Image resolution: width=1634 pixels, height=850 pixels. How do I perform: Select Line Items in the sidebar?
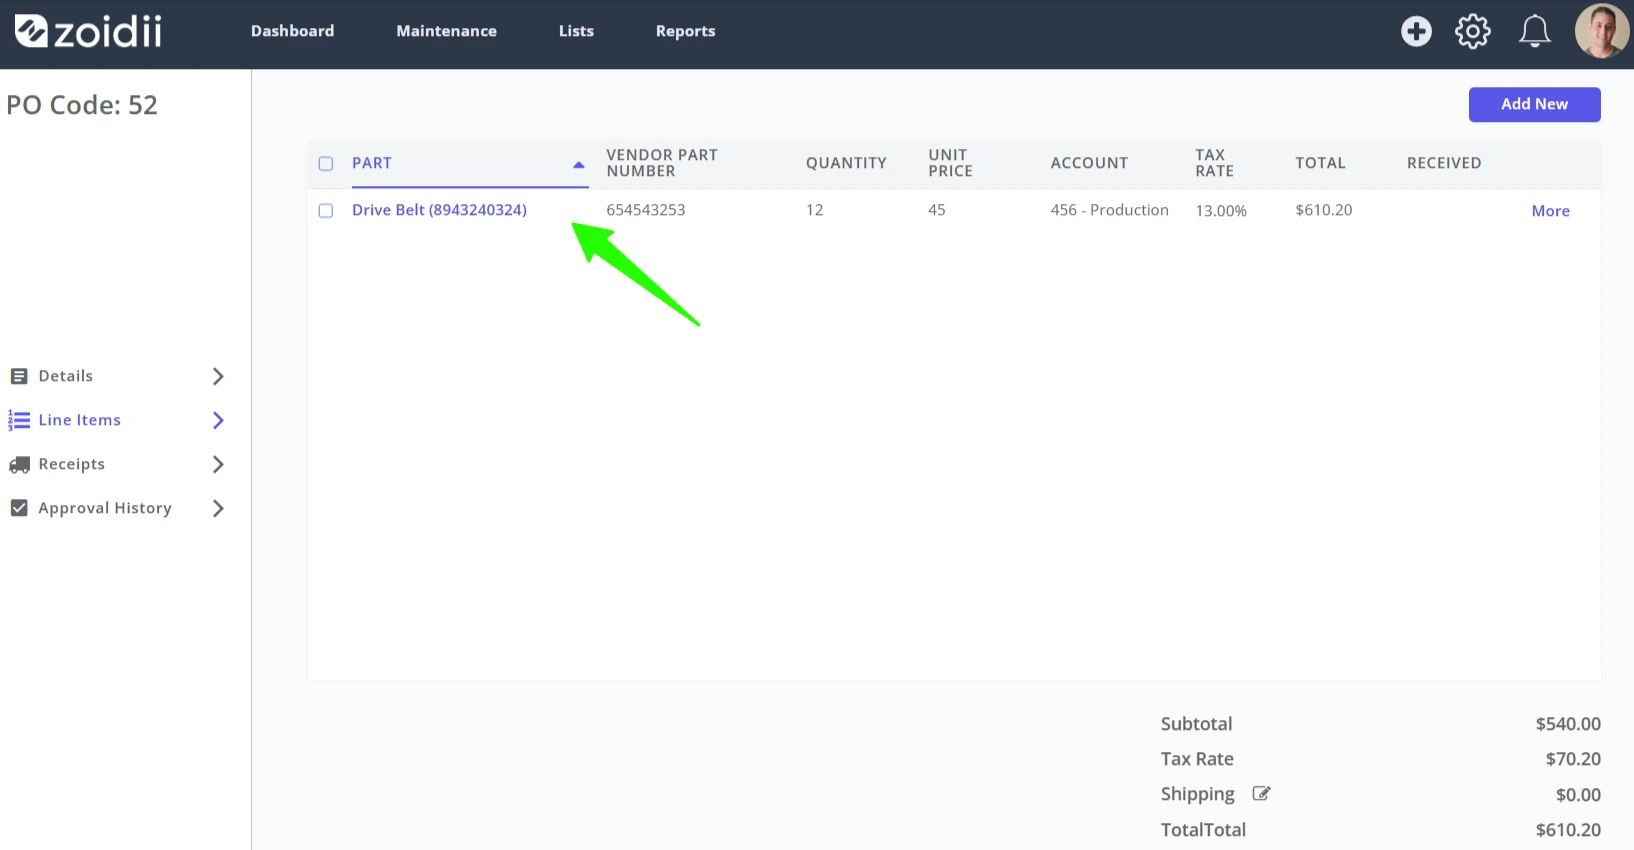tap(80, 420)
